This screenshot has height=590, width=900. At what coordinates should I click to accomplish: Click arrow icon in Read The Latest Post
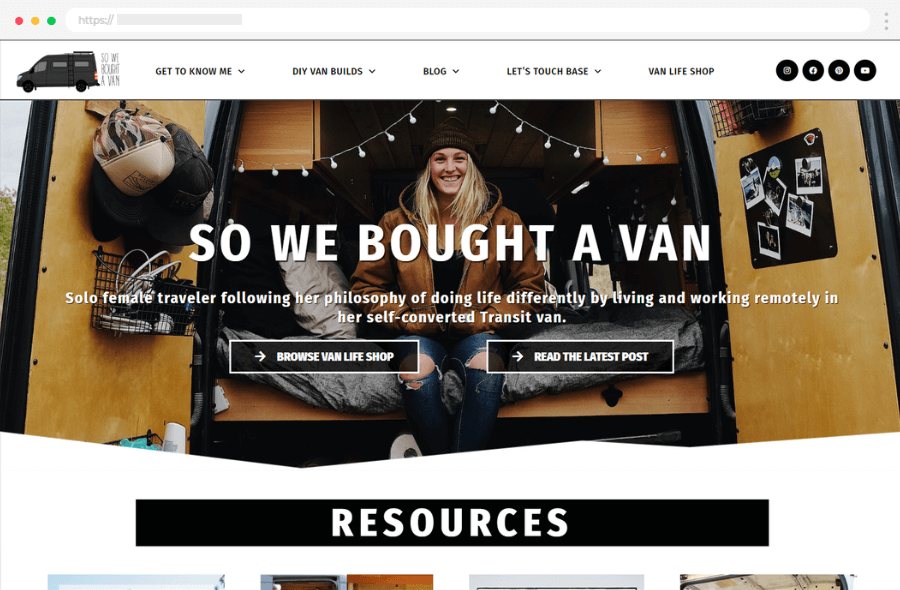pos(517,356)
